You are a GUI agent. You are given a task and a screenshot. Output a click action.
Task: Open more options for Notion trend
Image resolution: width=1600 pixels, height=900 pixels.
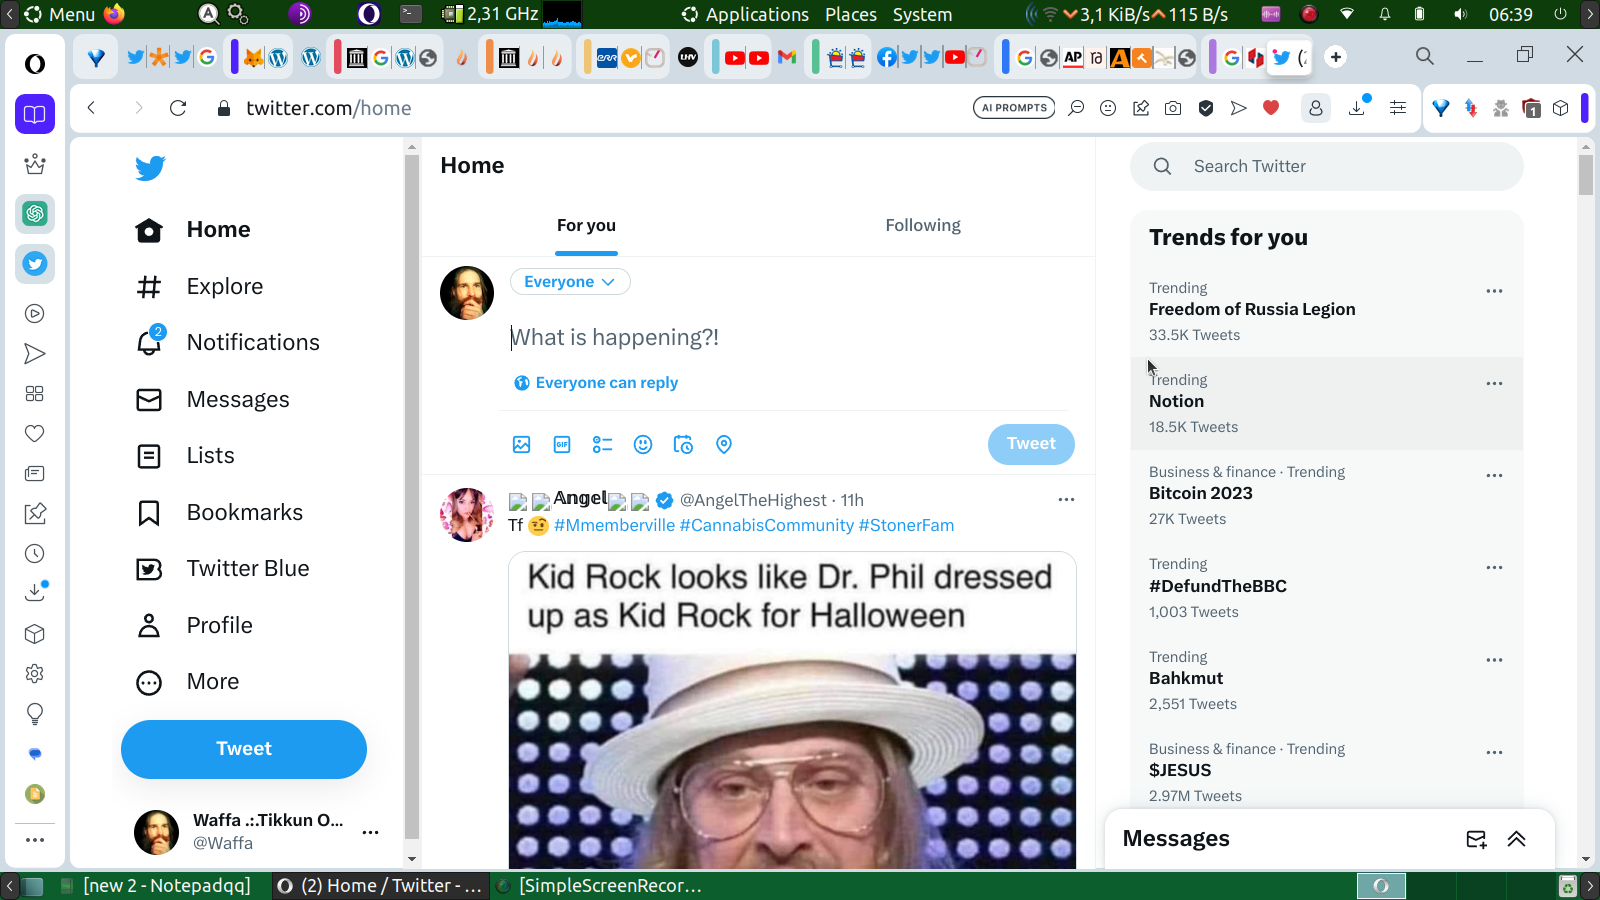1494,383
